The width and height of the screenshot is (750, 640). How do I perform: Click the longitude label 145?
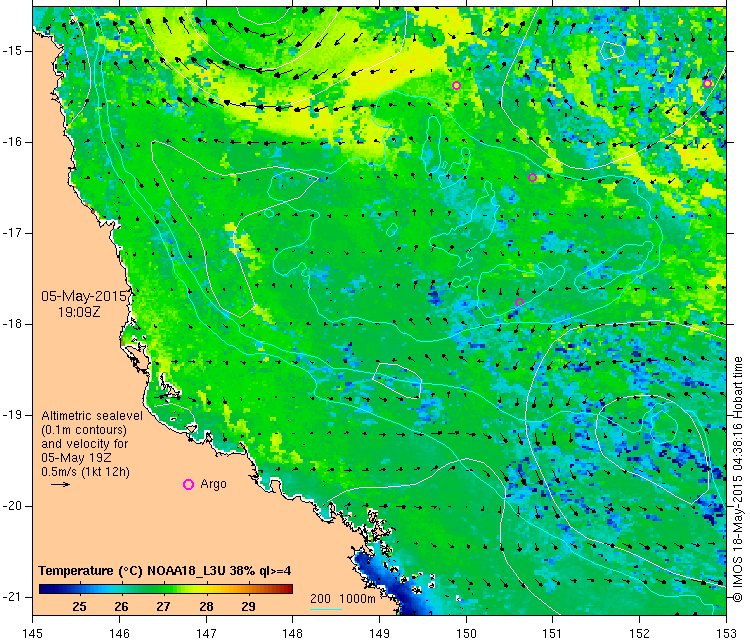point(33,633)
